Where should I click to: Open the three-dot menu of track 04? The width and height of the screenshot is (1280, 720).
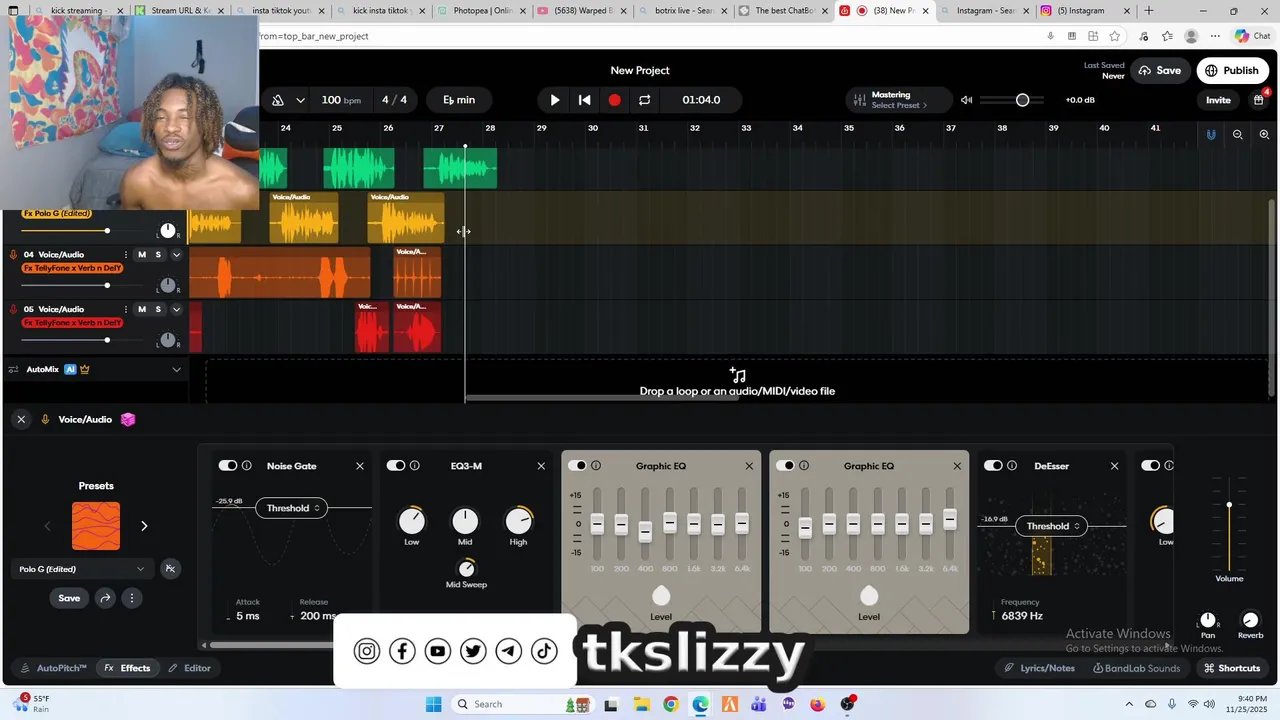pos(126,255)
